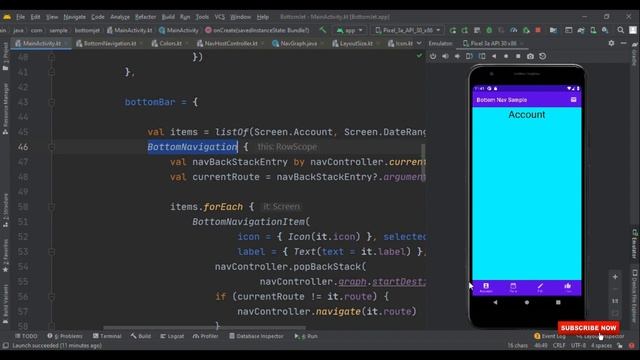Switch to LayoutSize.kt tab

[x=356, y=43]
